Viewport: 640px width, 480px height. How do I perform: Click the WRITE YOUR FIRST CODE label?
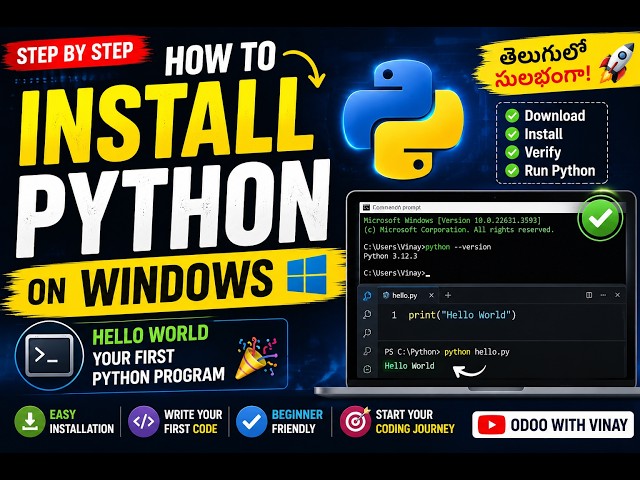click(193, 422)
